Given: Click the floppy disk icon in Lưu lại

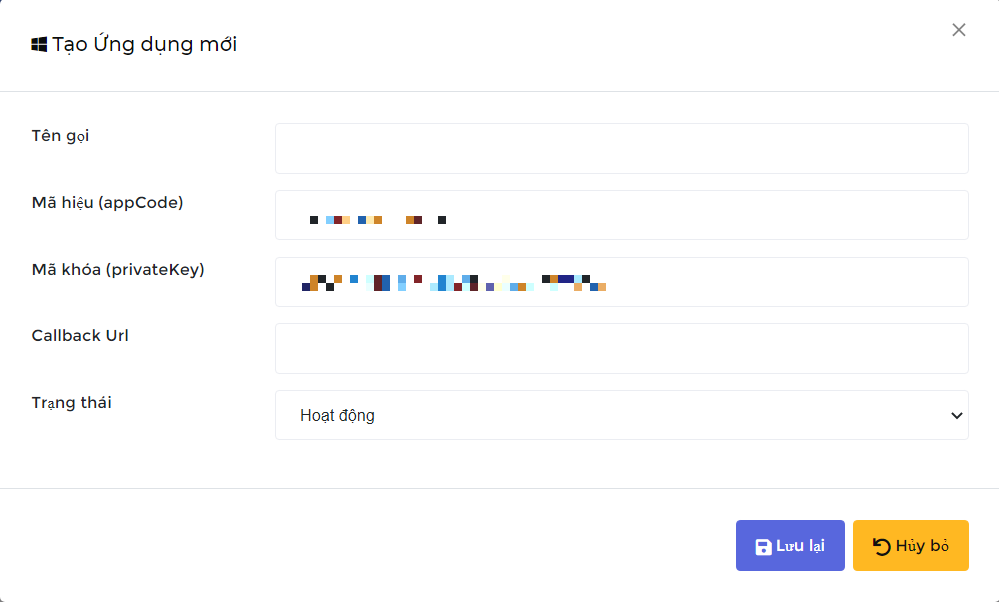Looking at the screenshot, I should 763,547.
